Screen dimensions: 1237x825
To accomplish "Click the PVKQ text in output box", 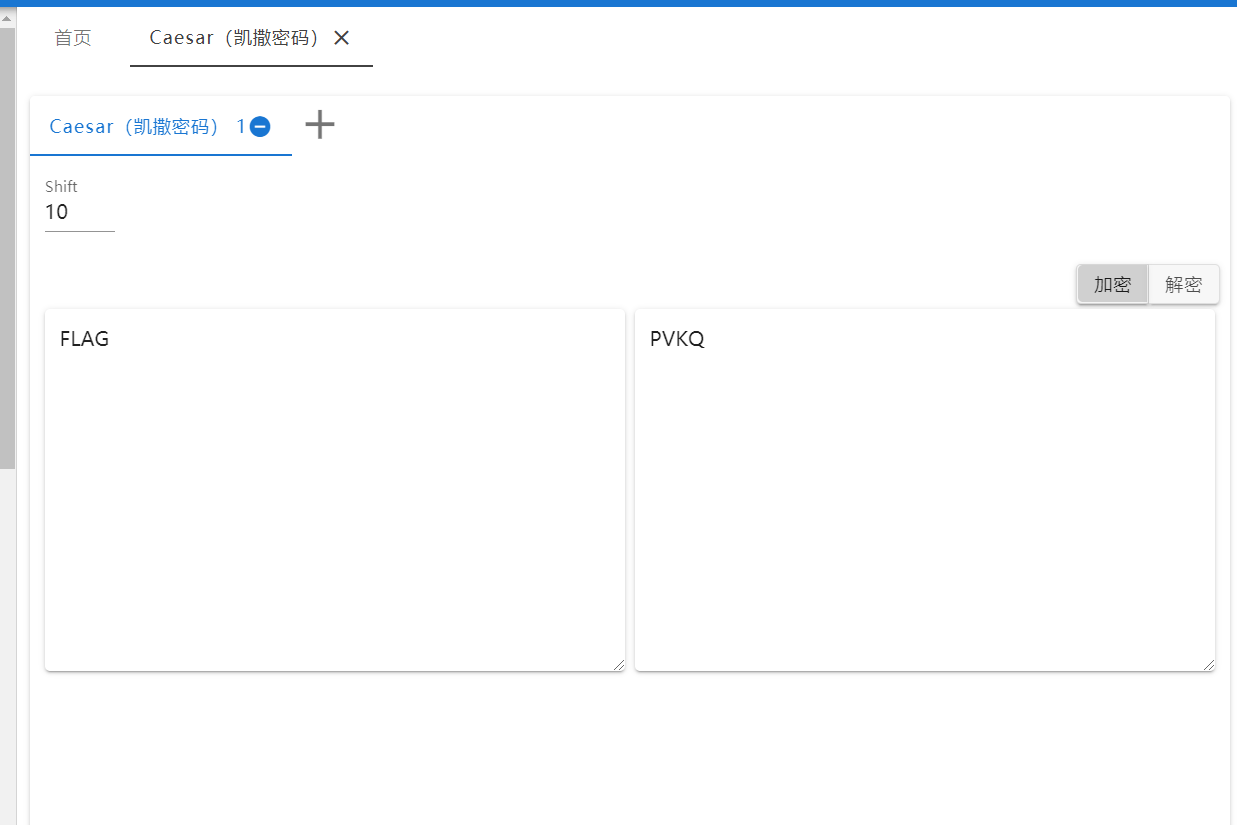I will click(x=677, y=339).
